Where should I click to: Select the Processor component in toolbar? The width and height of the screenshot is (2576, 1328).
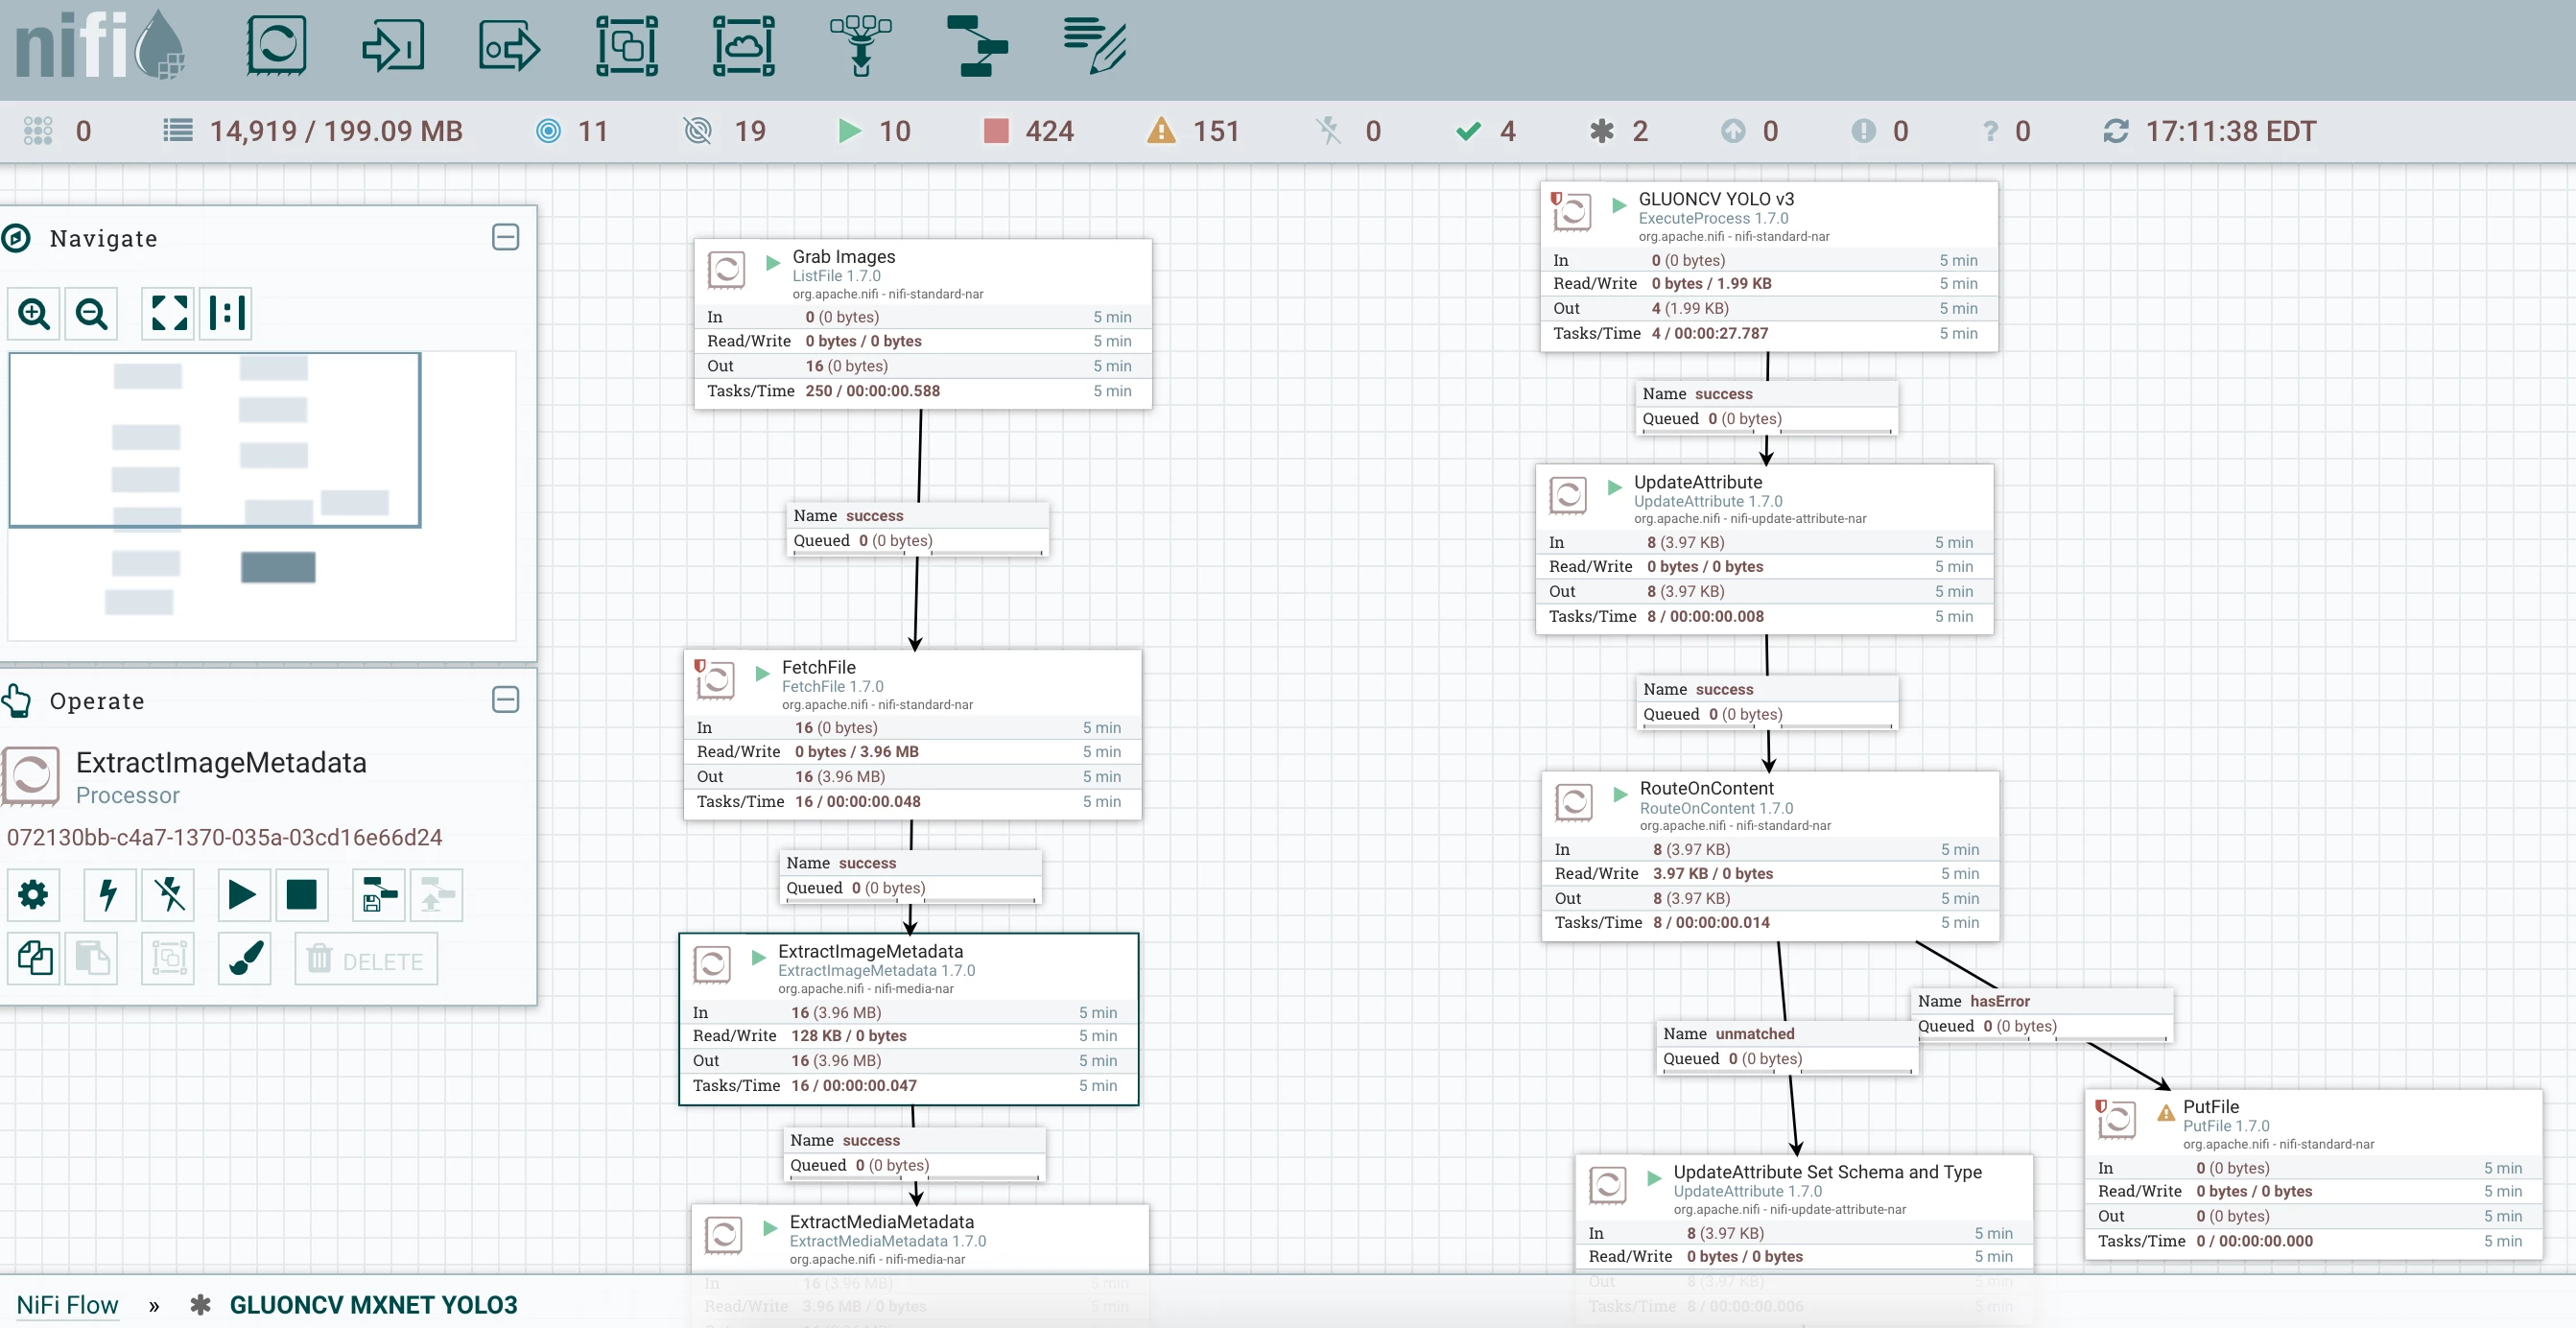276,46
